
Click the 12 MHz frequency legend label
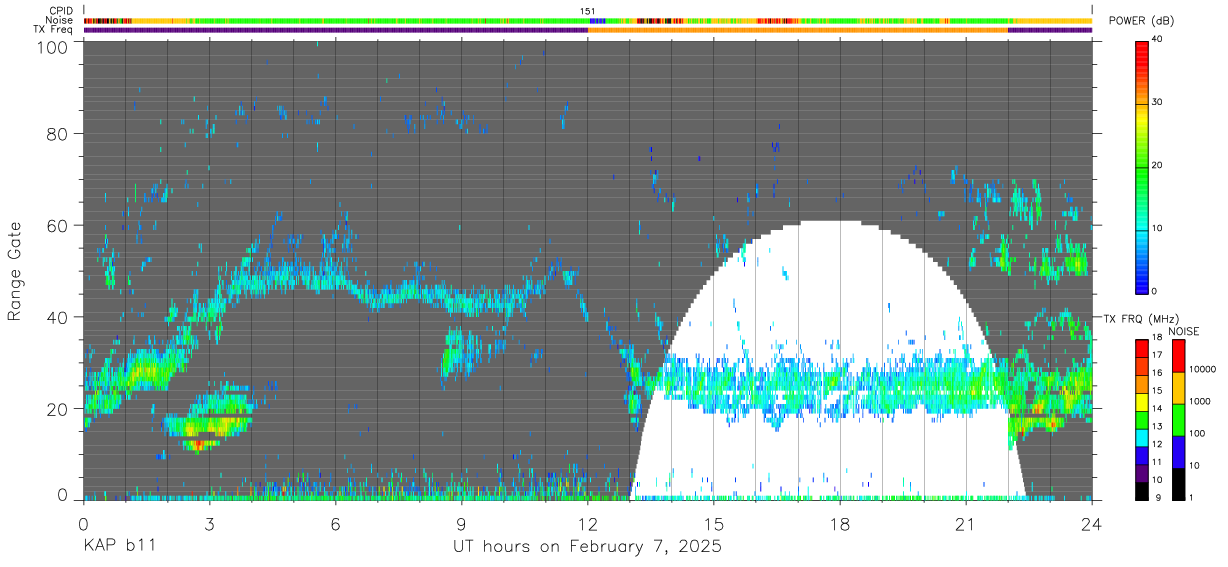click(x=1156, y=445)
